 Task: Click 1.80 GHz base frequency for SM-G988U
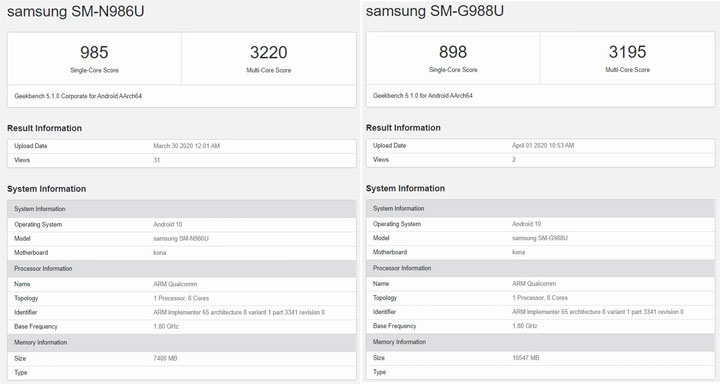(x=525, y=327)
